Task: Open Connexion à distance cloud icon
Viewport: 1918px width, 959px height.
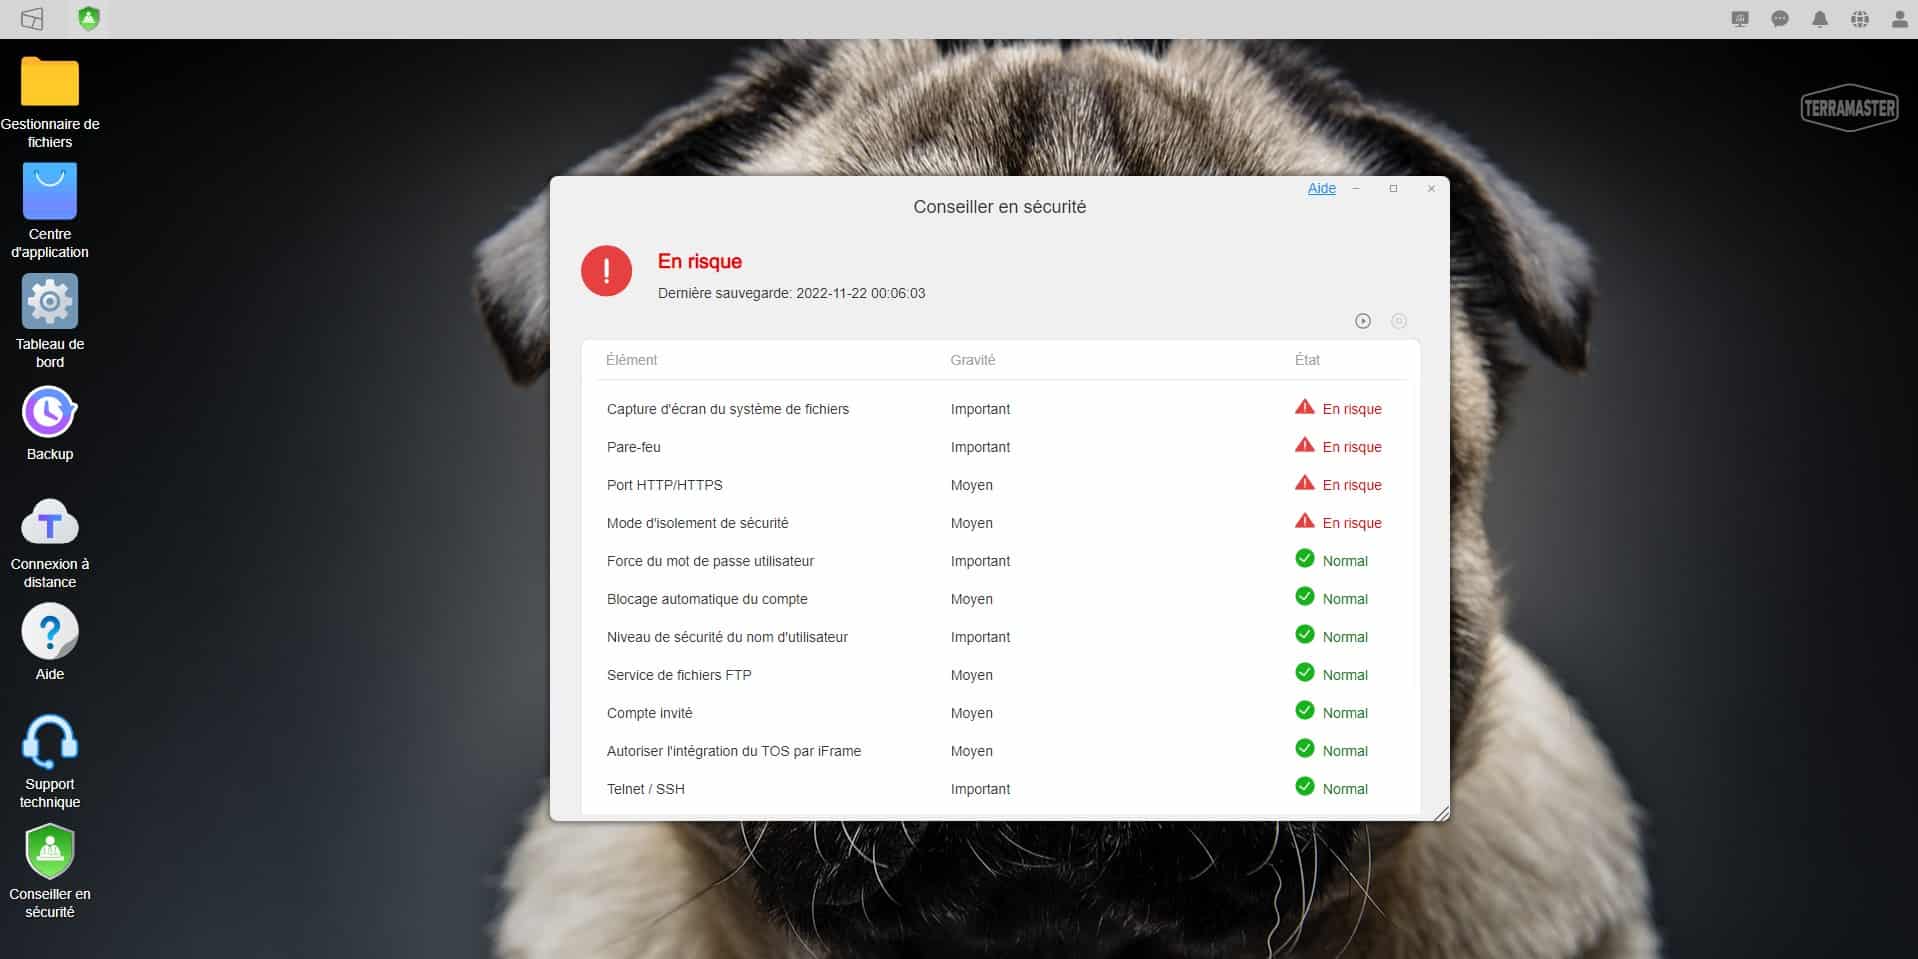Action: 50,522
